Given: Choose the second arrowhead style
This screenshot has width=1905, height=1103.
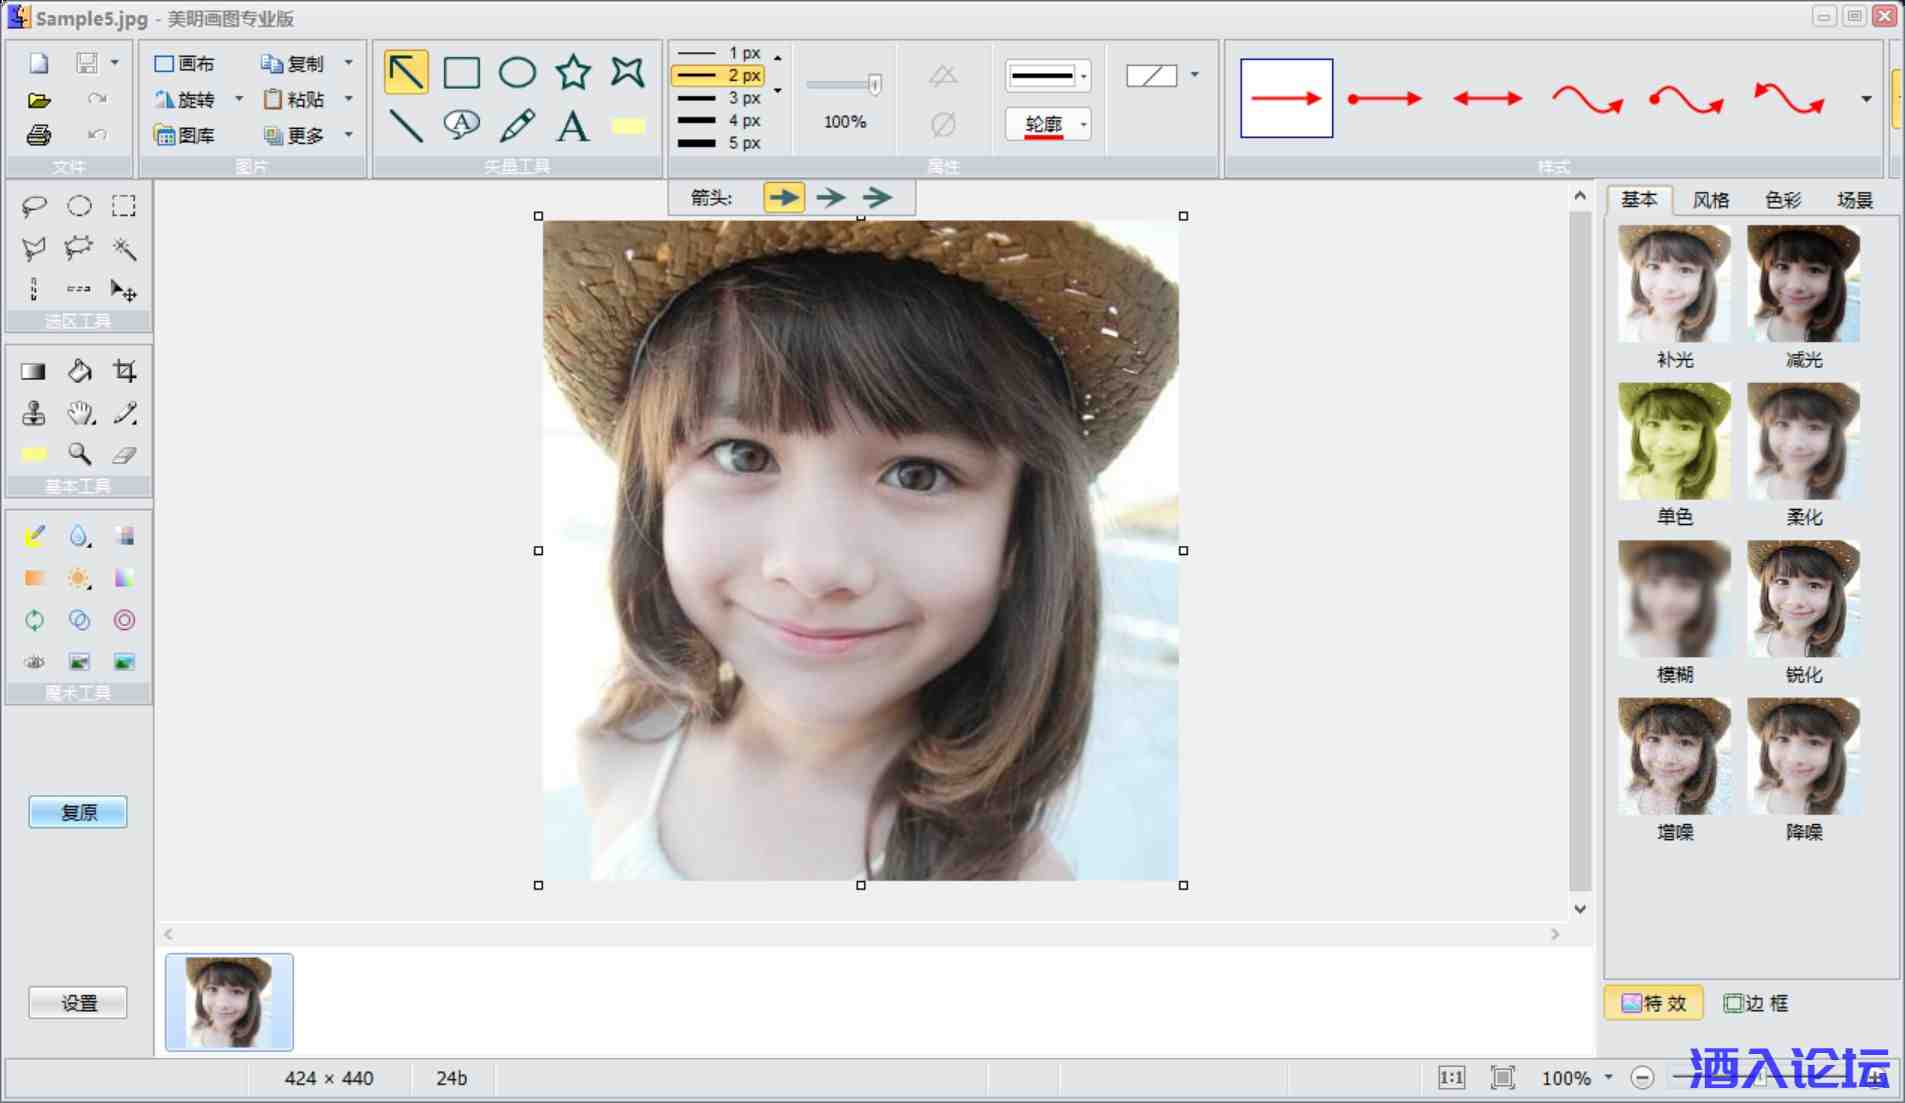Looking at the screenshot, I should coord(830,197).
